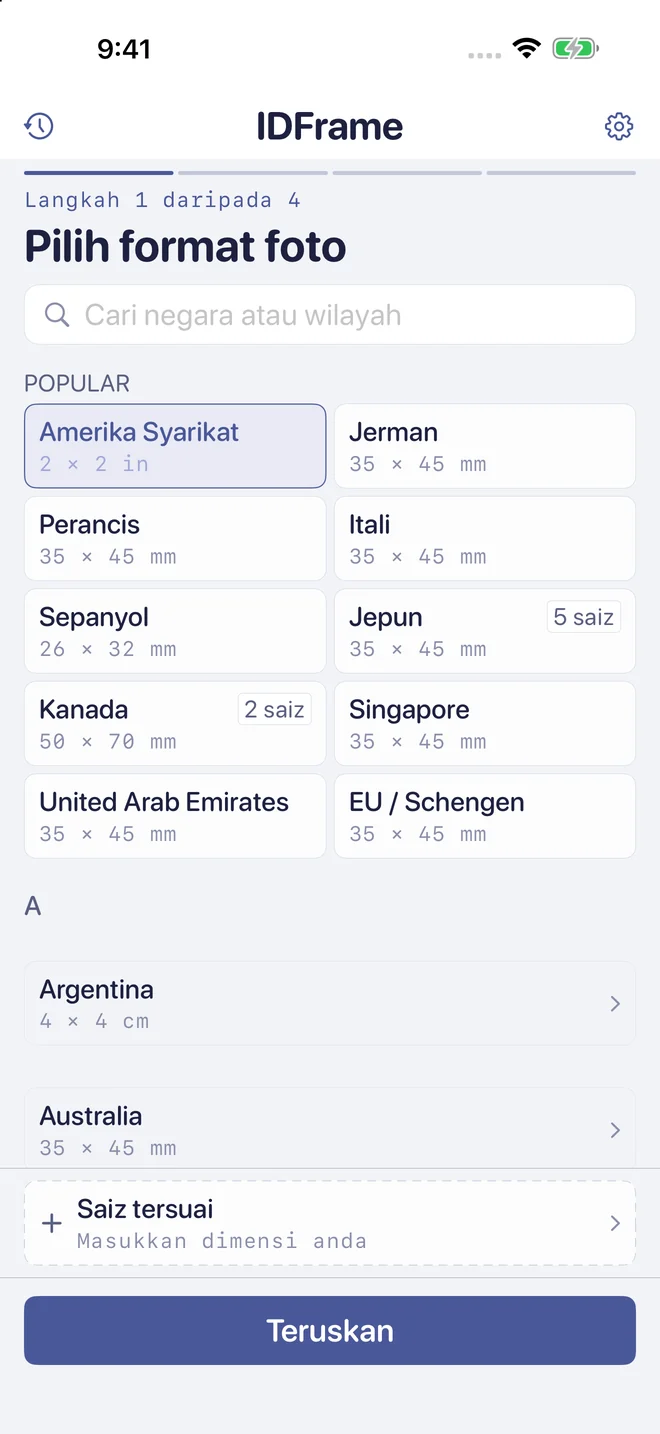
Task: Open settings gear icon
Action: 619,126
